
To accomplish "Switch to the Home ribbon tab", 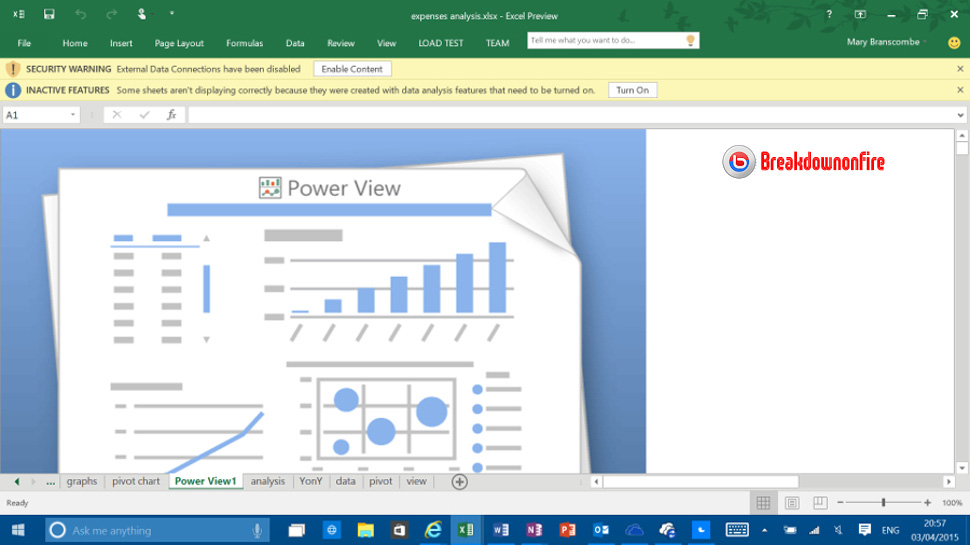I will (x=75, y=43).
